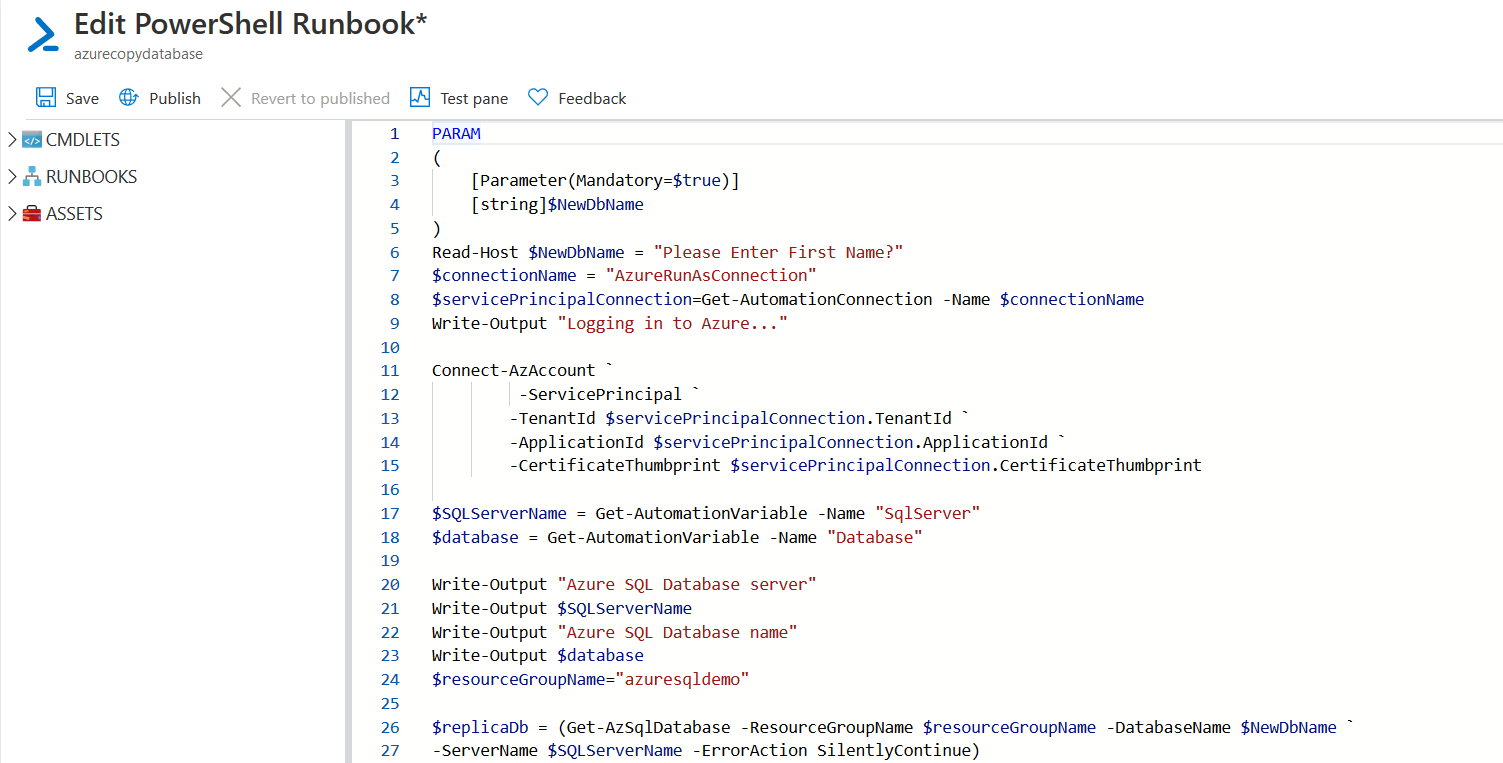Click the Save disk icon
This screenshot has height=763, width=1503.
point(46,97)
